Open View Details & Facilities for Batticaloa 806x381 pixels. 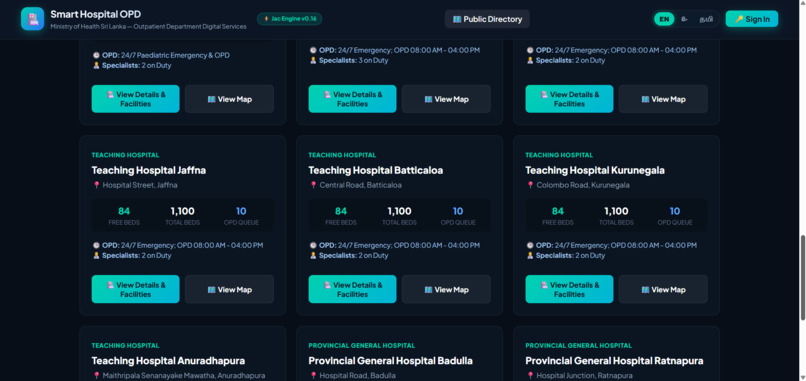click(x=353, y=289)
